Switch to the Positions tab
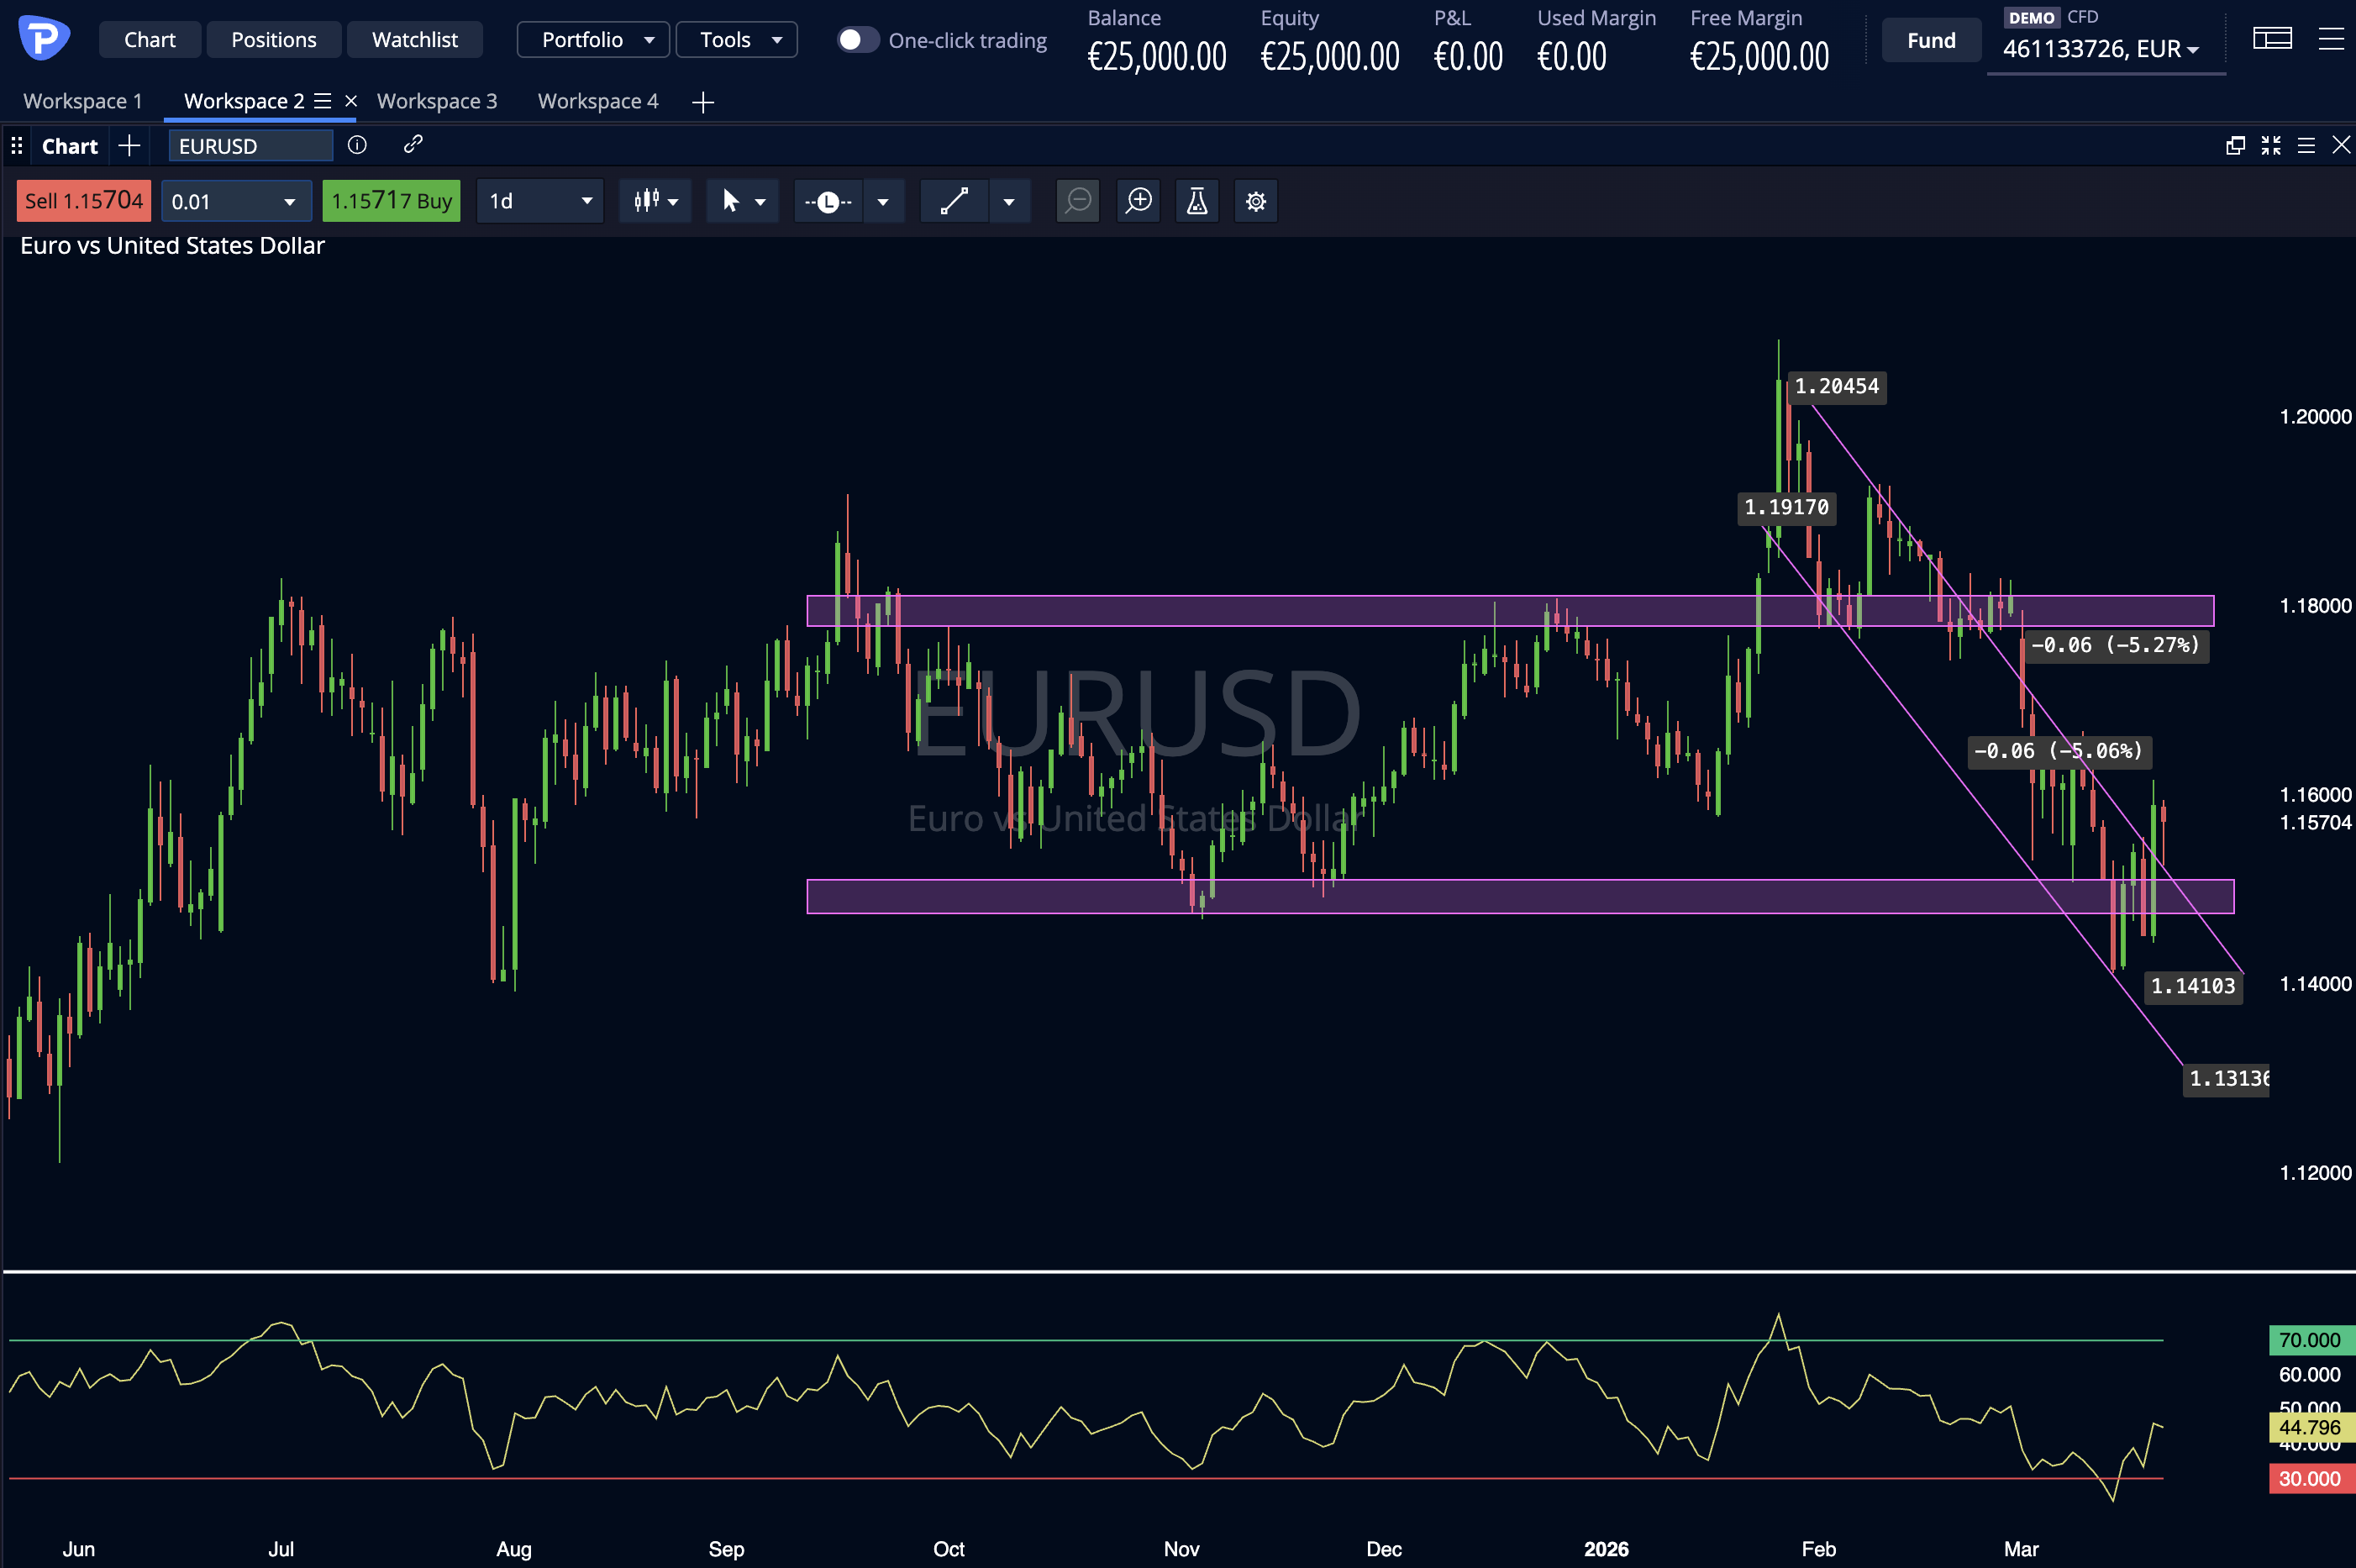The image size is (2356, 1568). (x=273, y=39)
